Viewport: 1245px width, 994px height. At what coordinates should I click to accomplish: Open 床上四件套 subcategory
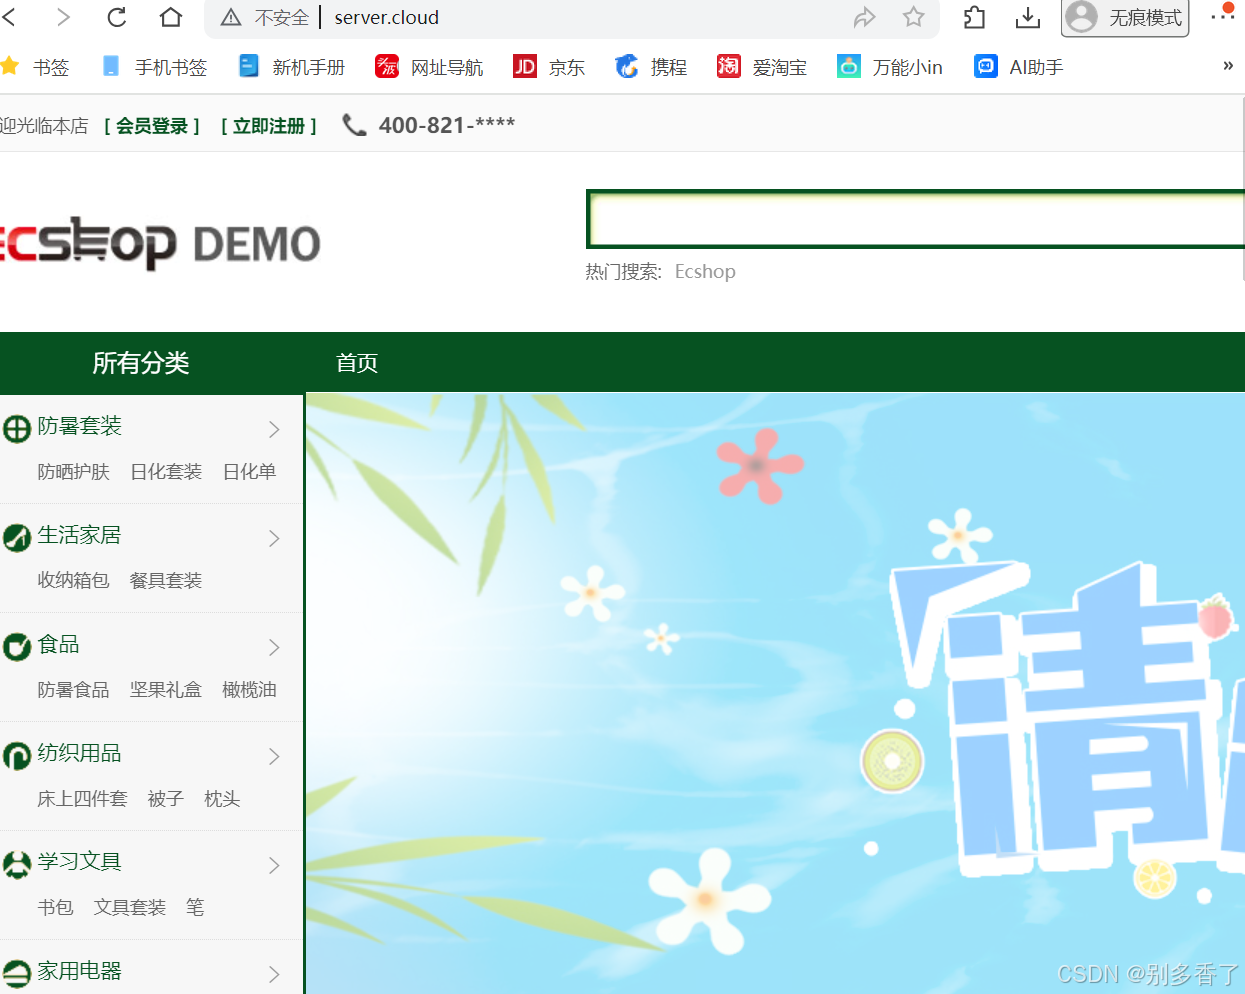[83, 798]
